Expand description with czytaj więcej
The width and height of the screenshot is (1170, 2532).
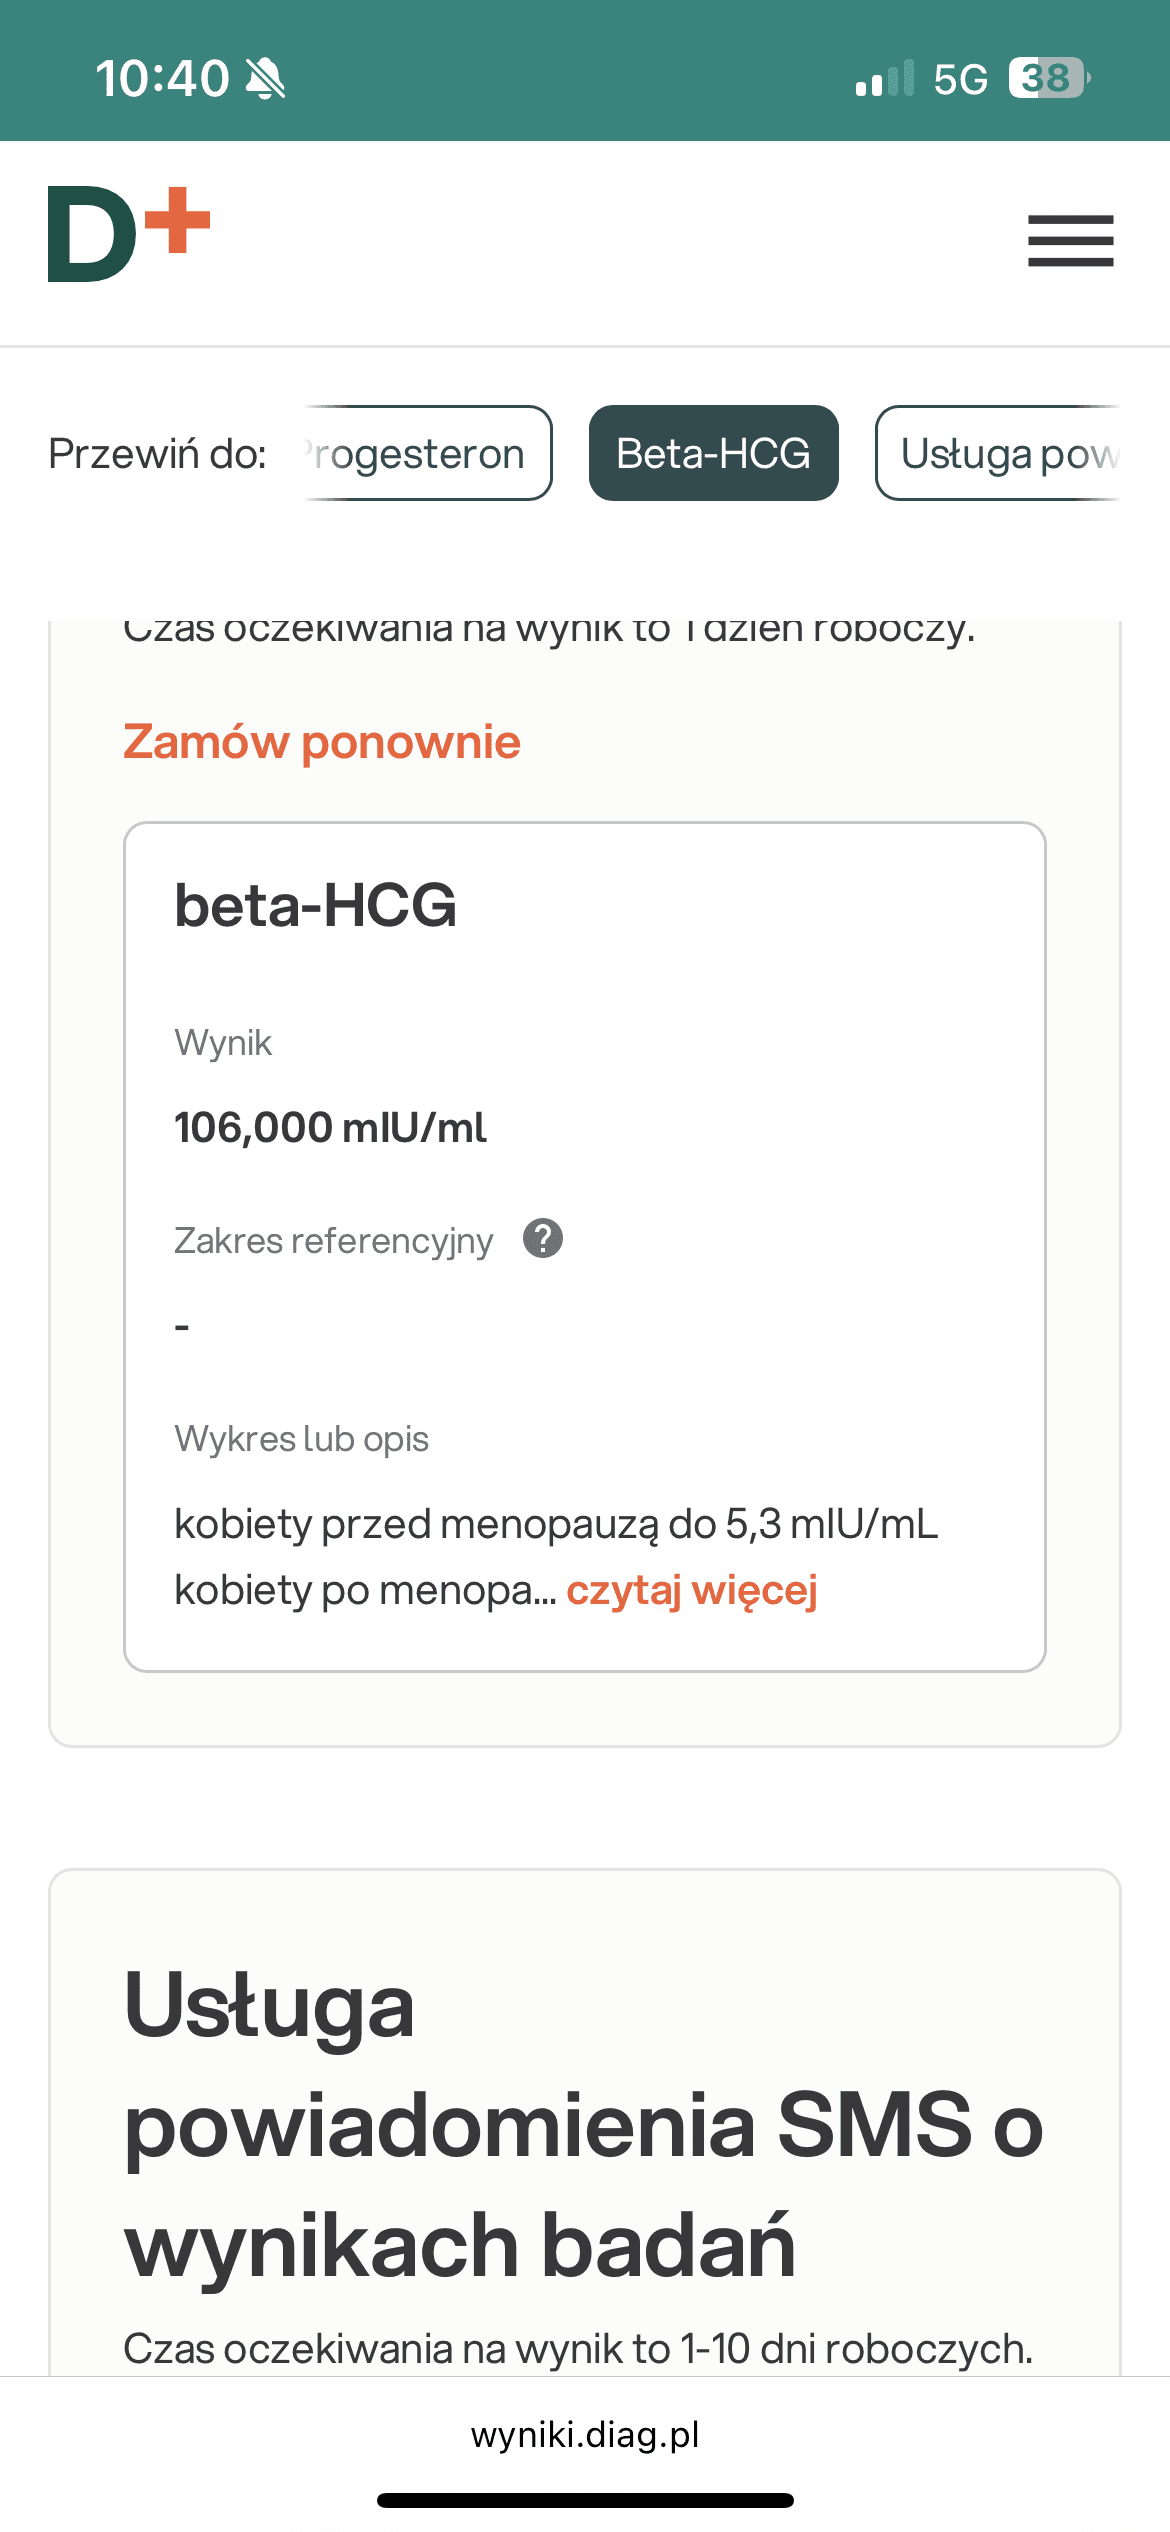(x=692, y=1590)
